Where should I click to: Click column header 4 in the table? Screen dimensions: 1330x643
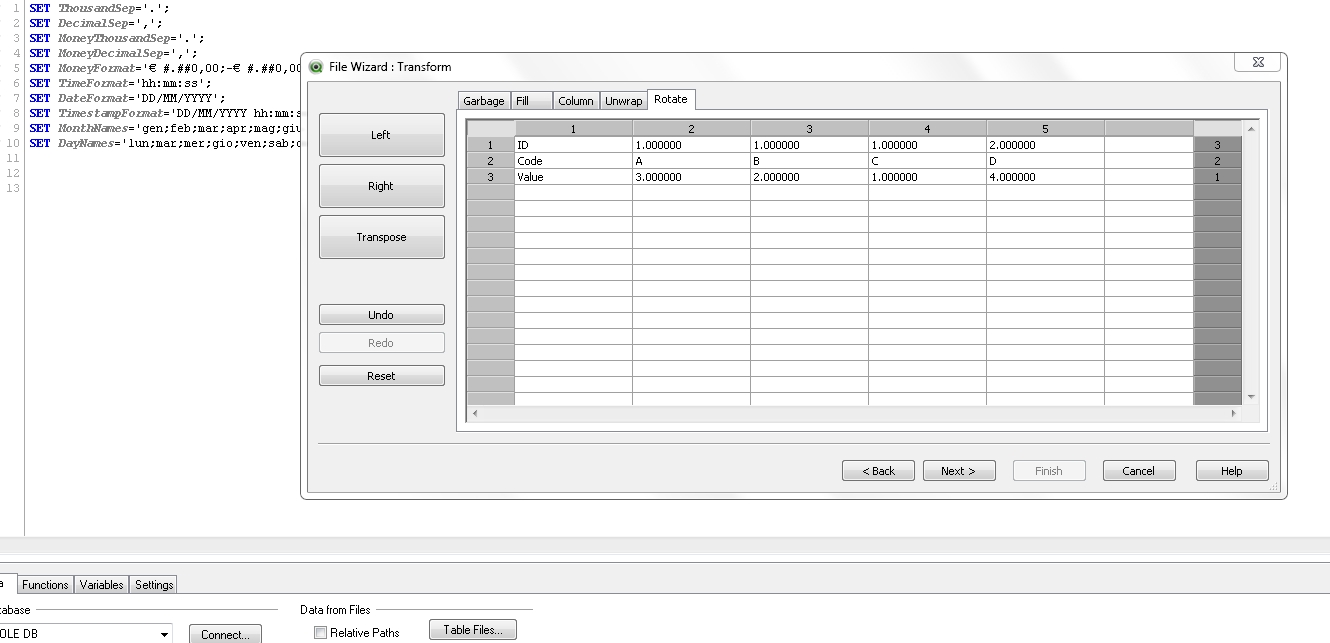click(927, 129)
